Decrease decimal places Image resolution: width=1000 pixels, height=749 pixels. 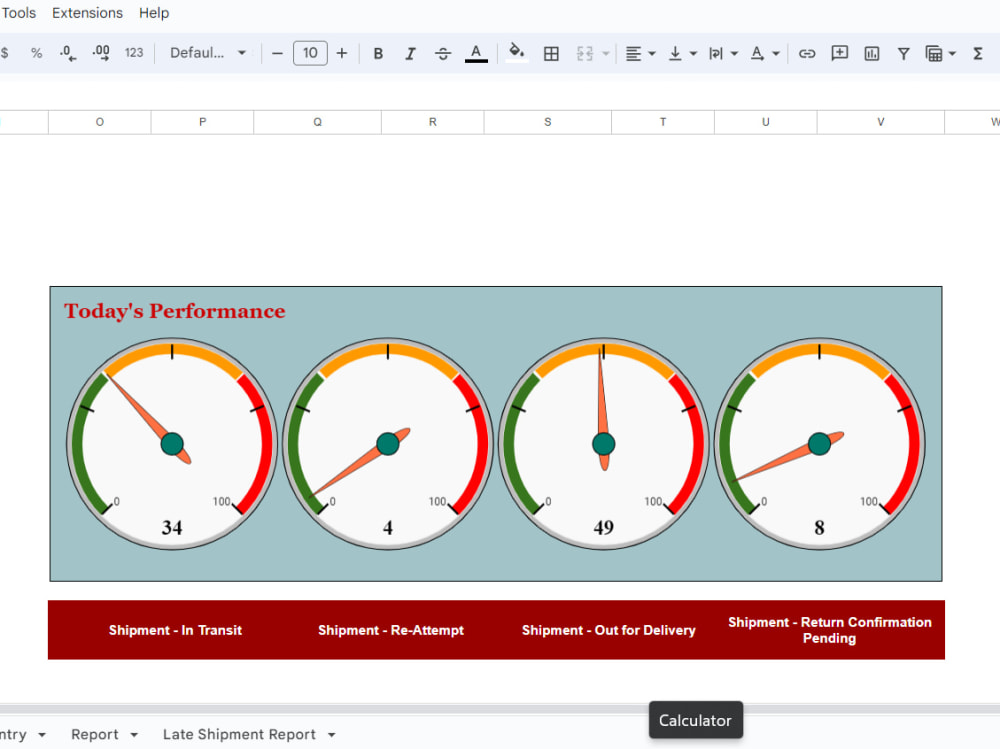(68, 53)
